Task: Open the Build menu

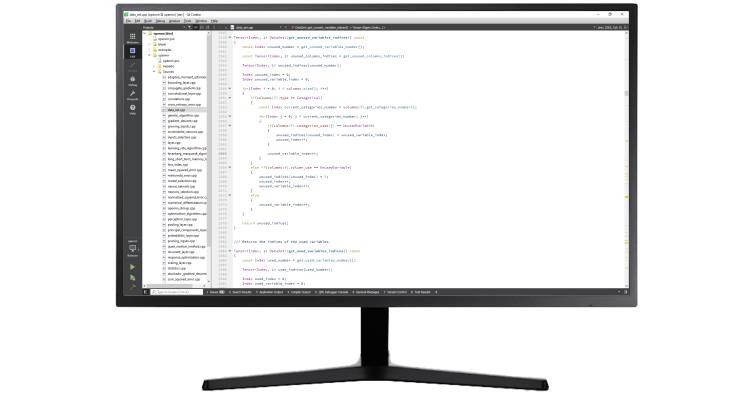Action: 148,21
